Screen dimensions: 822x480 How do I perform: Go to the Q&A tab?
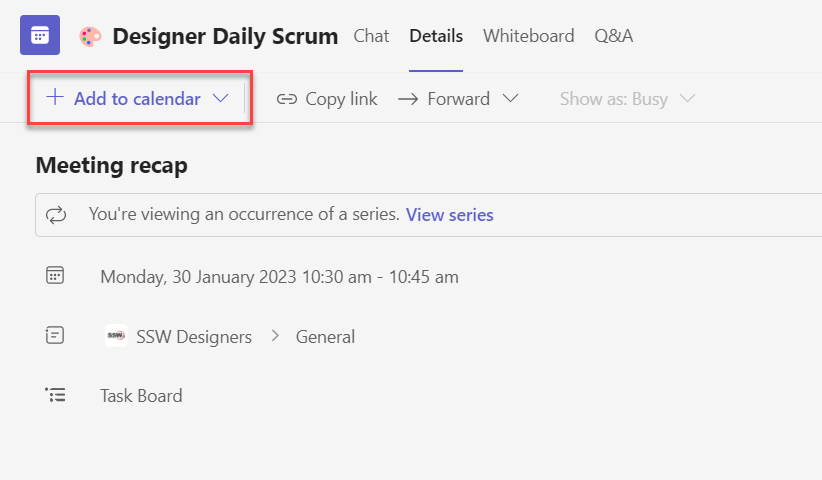coord(613,36)
